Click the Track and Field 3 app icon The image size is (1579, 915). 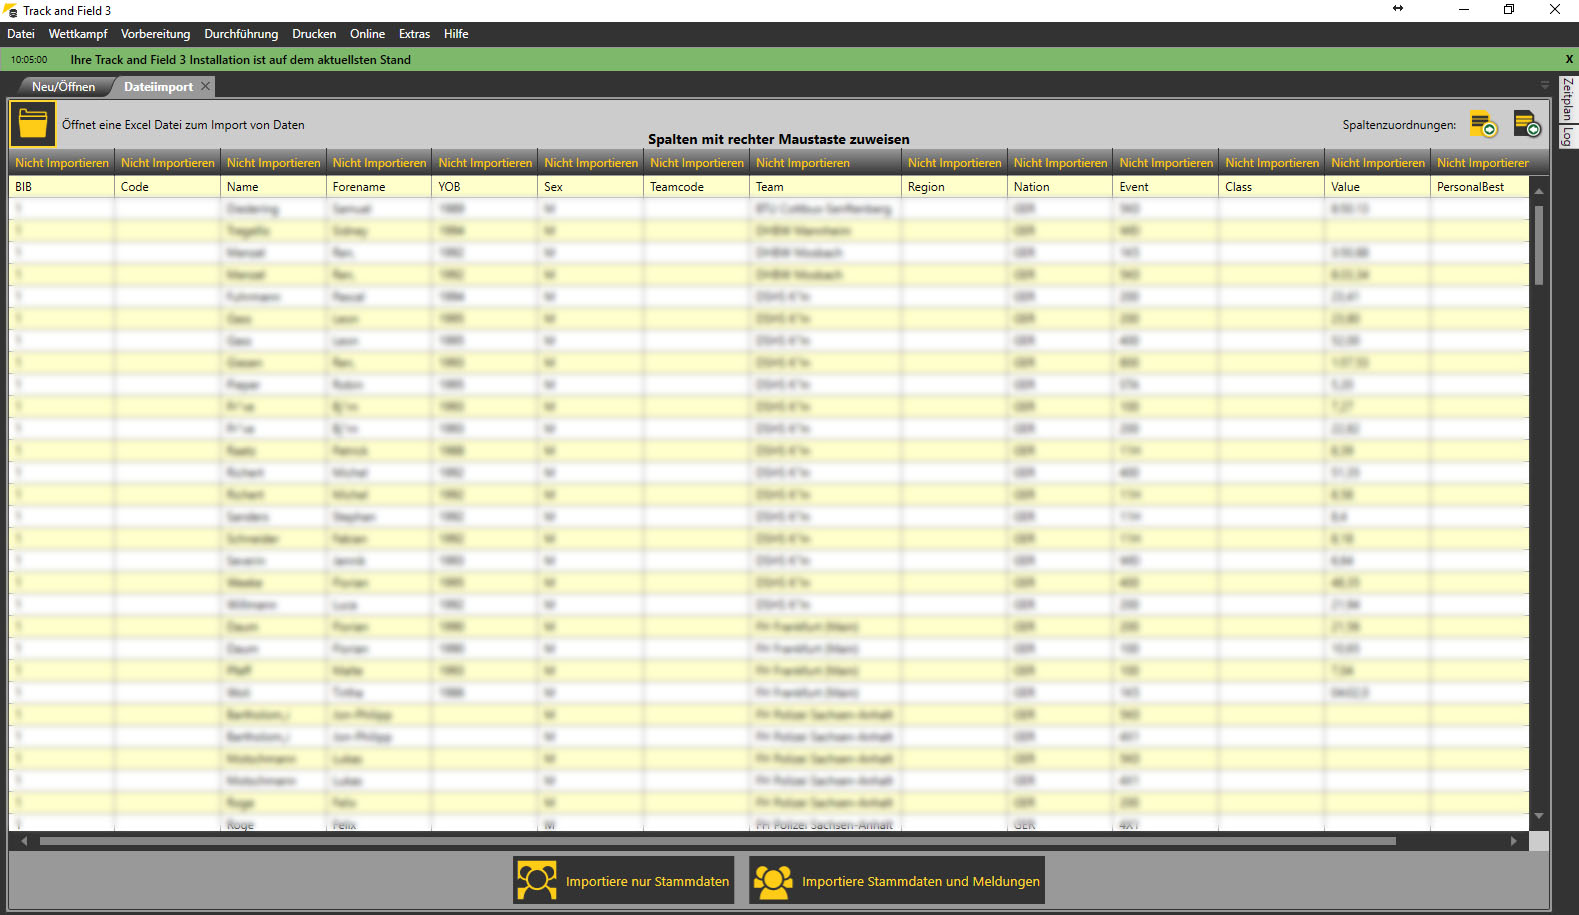point(11,11)
